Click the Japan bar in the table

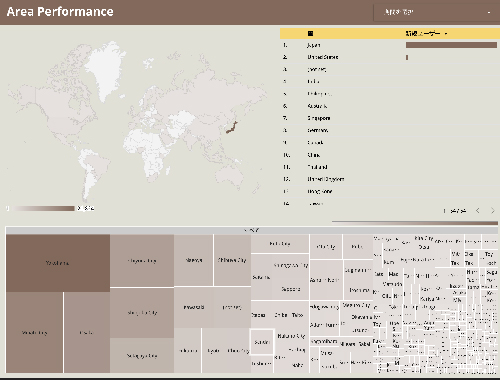[451, 45]
